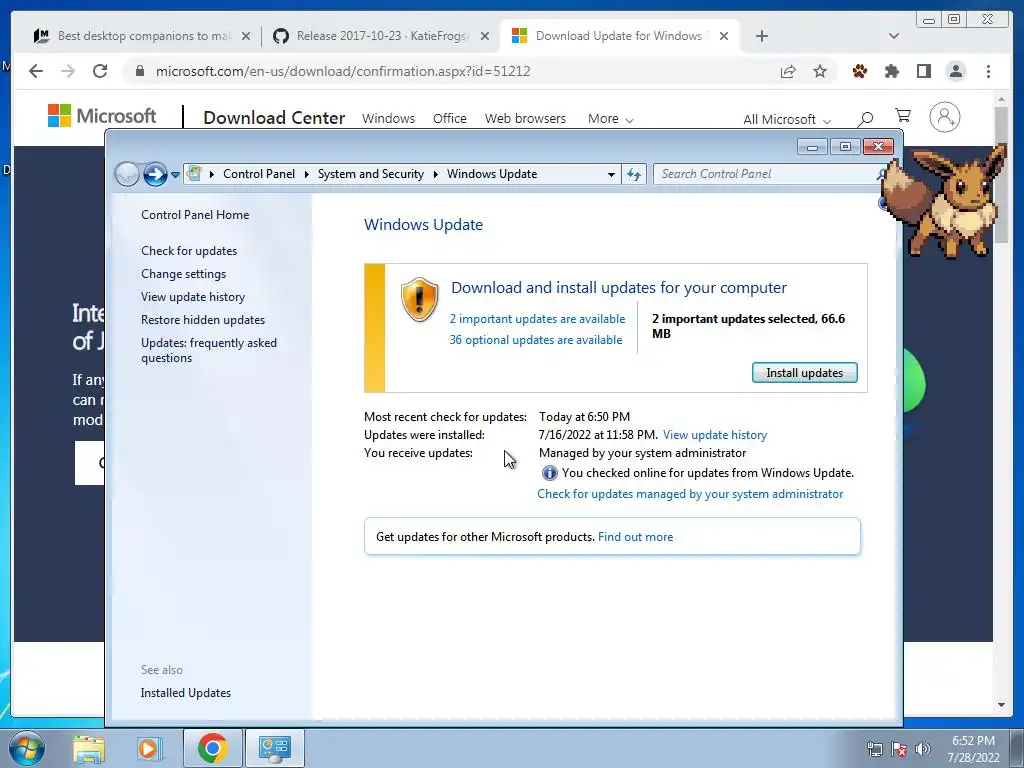Expand the recent pages dropdown arrow
1024x768 pixels.
pyautogui.click(x=175, y=175)
